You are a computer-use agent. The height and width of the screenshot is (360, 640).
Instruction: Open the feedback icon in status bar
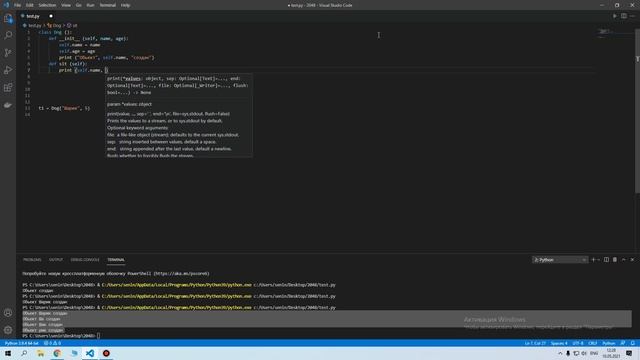(622, 343)
